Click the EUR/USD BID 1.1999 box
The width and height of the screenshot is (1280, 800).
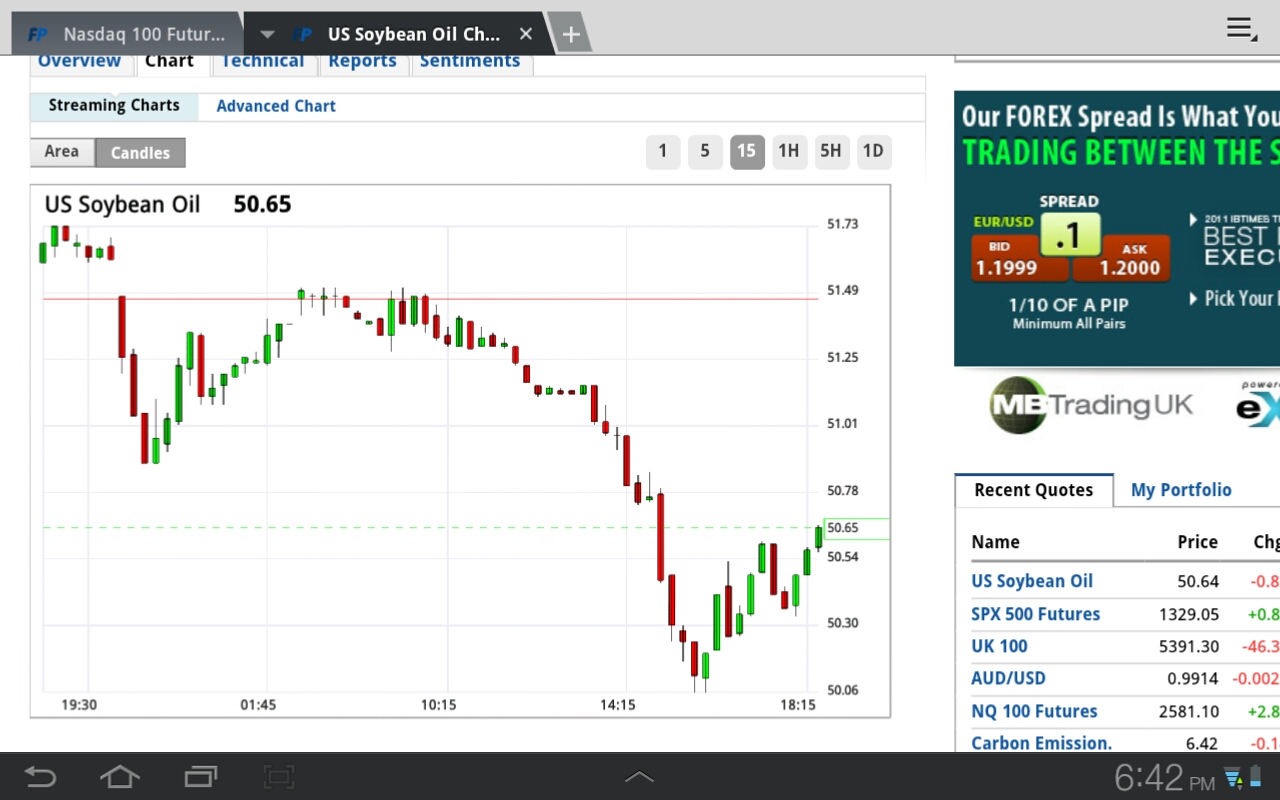[1020, 258]
